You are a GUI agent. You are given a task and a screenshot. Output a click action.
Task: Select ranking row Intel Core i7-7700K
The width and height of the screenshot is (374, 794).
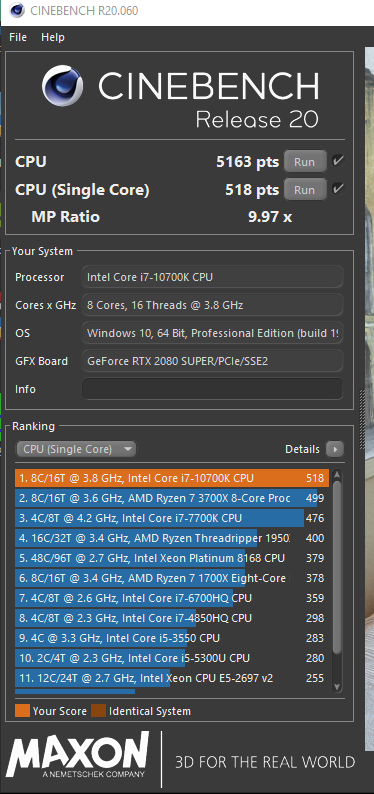click(172, 518)
